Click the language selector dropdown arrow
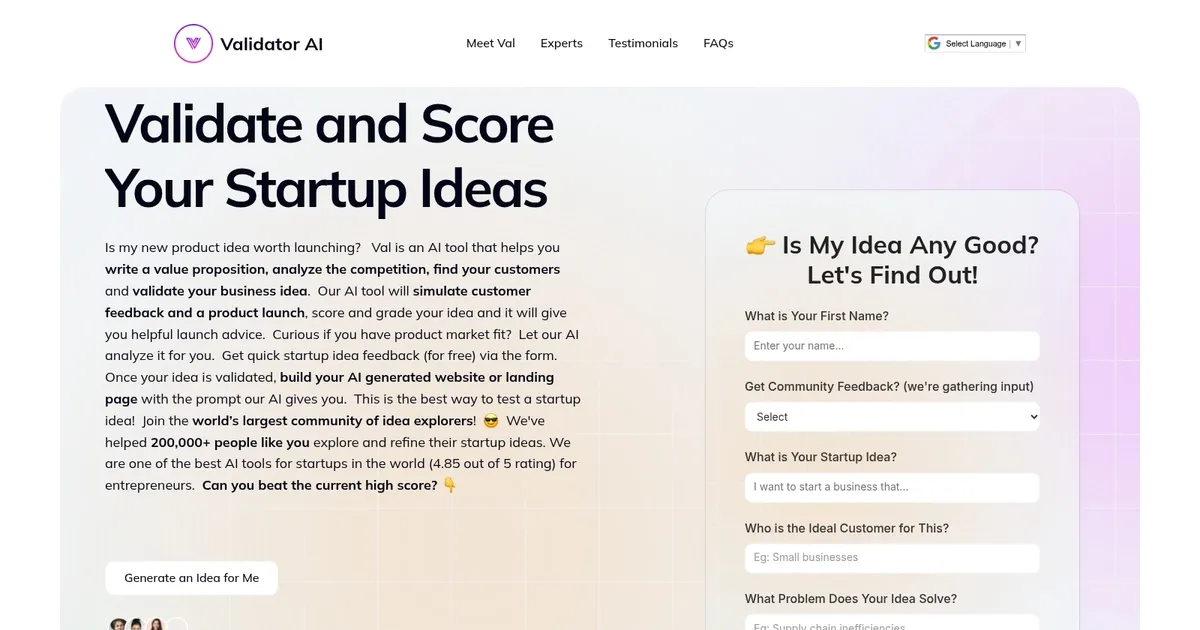 click(1018, 43)
